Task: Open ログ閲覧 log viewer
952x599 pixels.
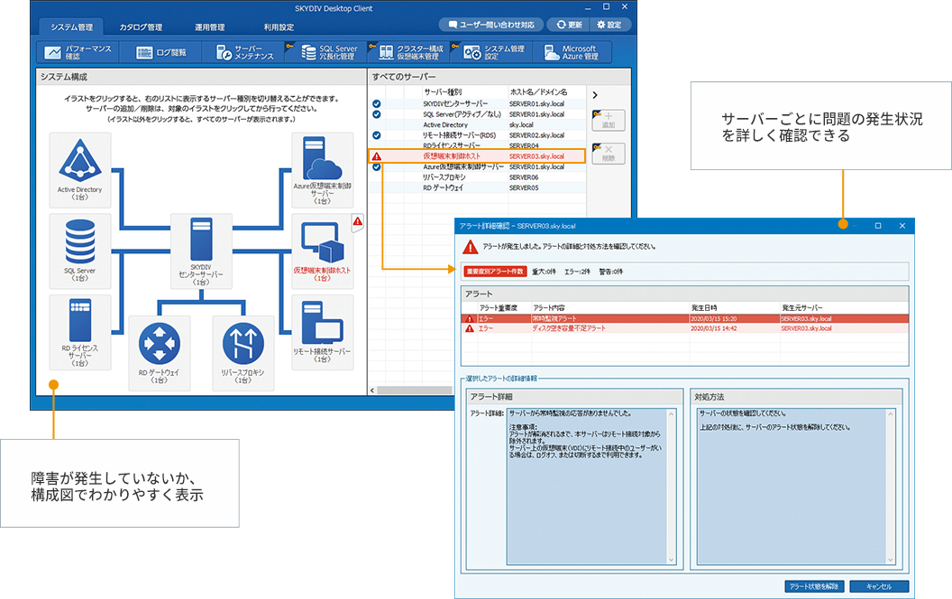Action: click(162, 52)
